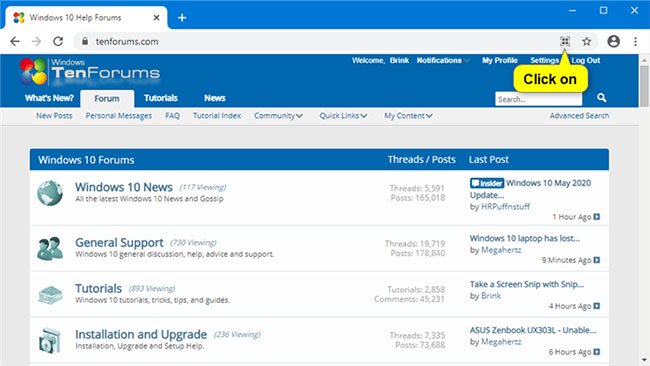This screenshot has width=650, height=366.
Task: Expand the My Content dropdown
Action: [408, 116]
